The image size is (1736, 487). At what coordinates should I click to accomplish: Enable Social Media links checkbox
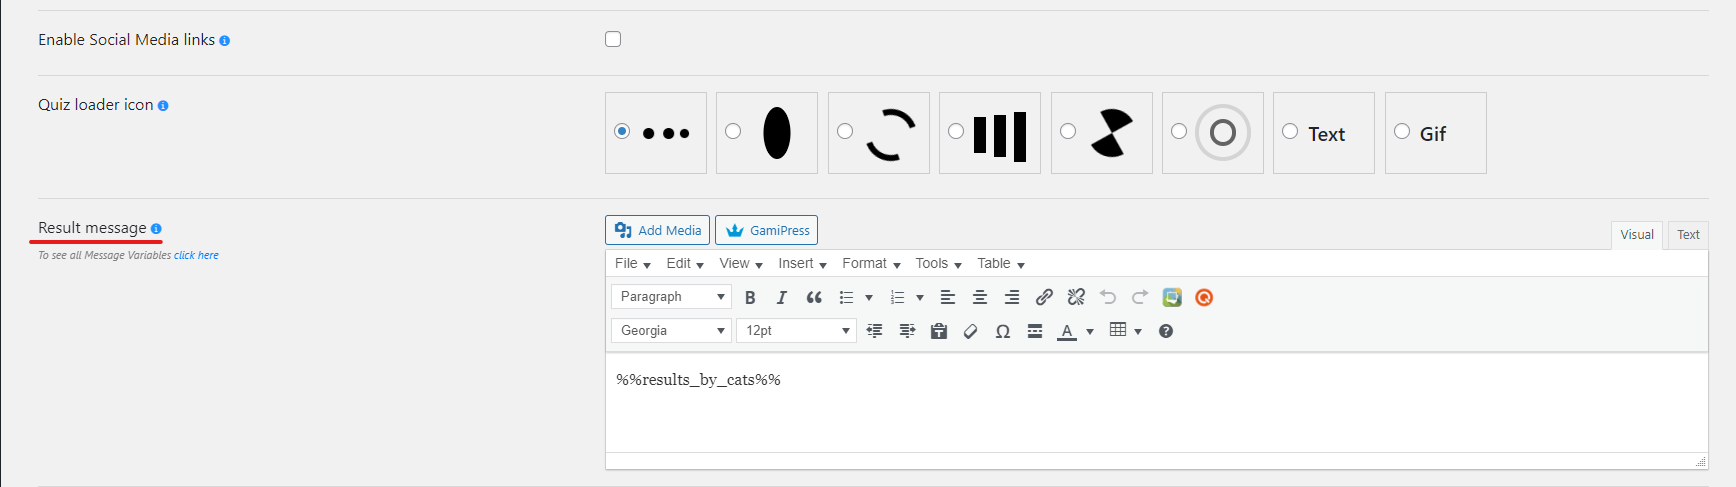613,39
